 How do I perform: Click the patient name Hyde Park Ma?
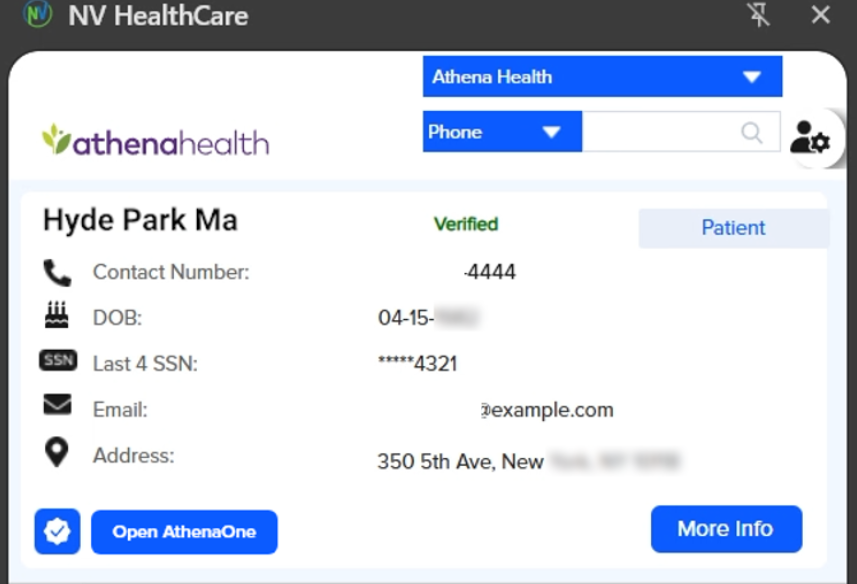[140, 220]
